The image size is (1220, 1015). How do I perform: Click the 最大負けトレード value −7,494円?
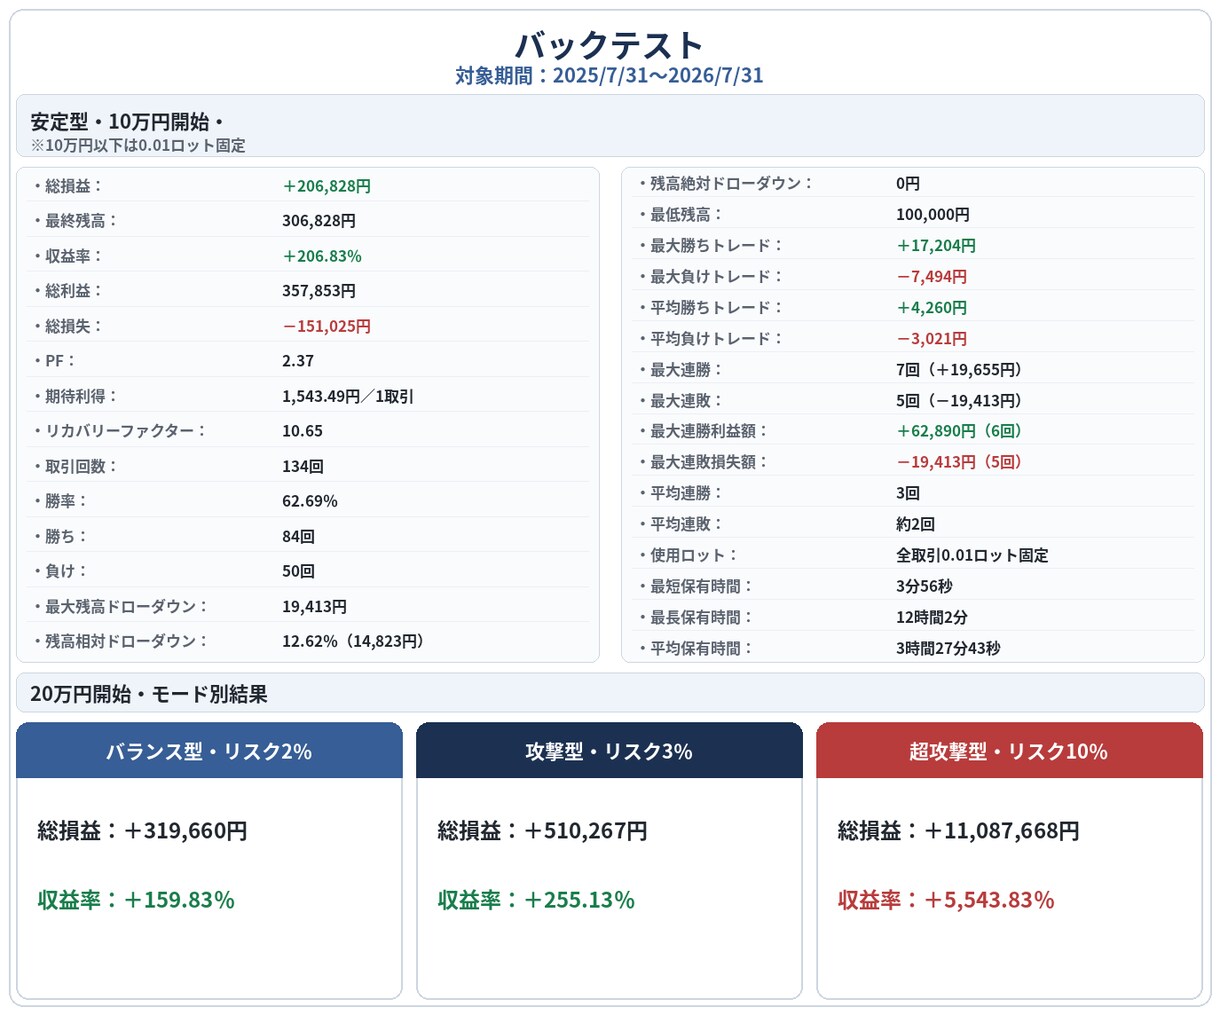pyautogui.click(x=932, y=276)
